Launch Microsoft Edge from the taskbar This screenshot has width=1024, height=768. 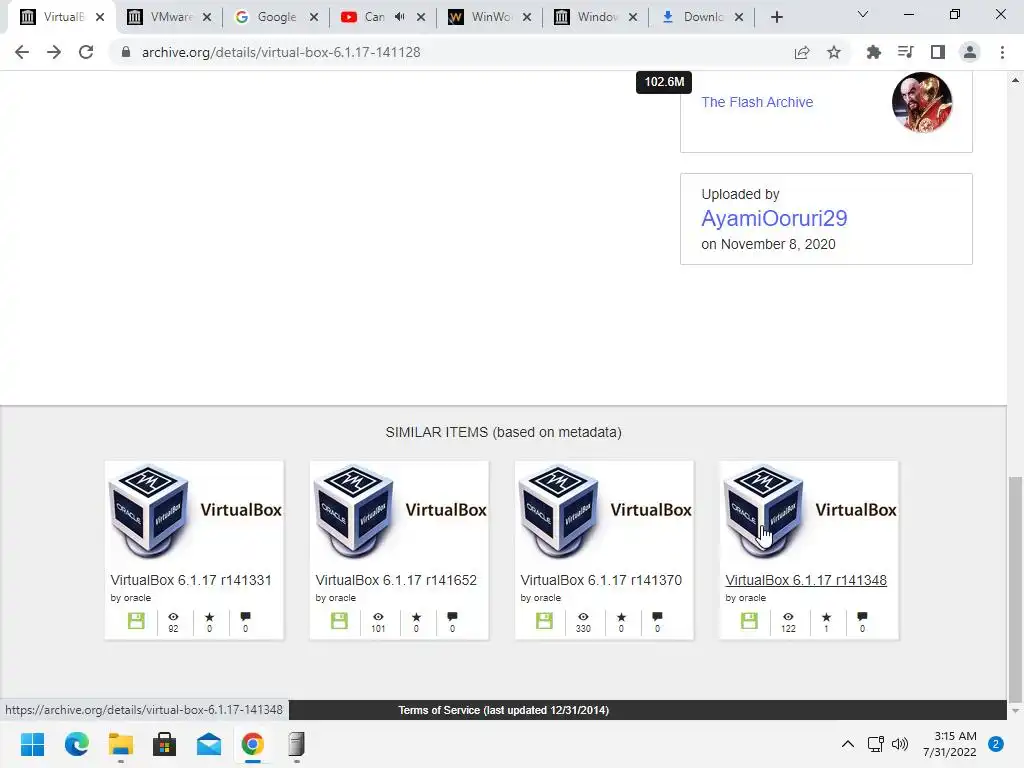tap(76, 744)
